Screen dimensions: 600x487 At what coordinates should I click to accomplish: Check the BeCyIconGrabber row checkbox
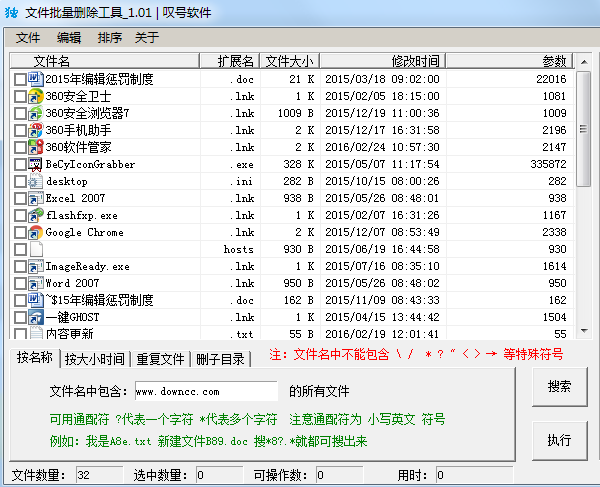point(20,165)
